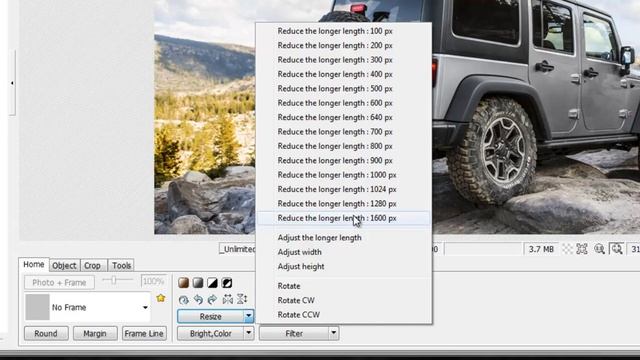640x360 pixels.
Task: Switch to the Home tab
Action: point(33,264)
